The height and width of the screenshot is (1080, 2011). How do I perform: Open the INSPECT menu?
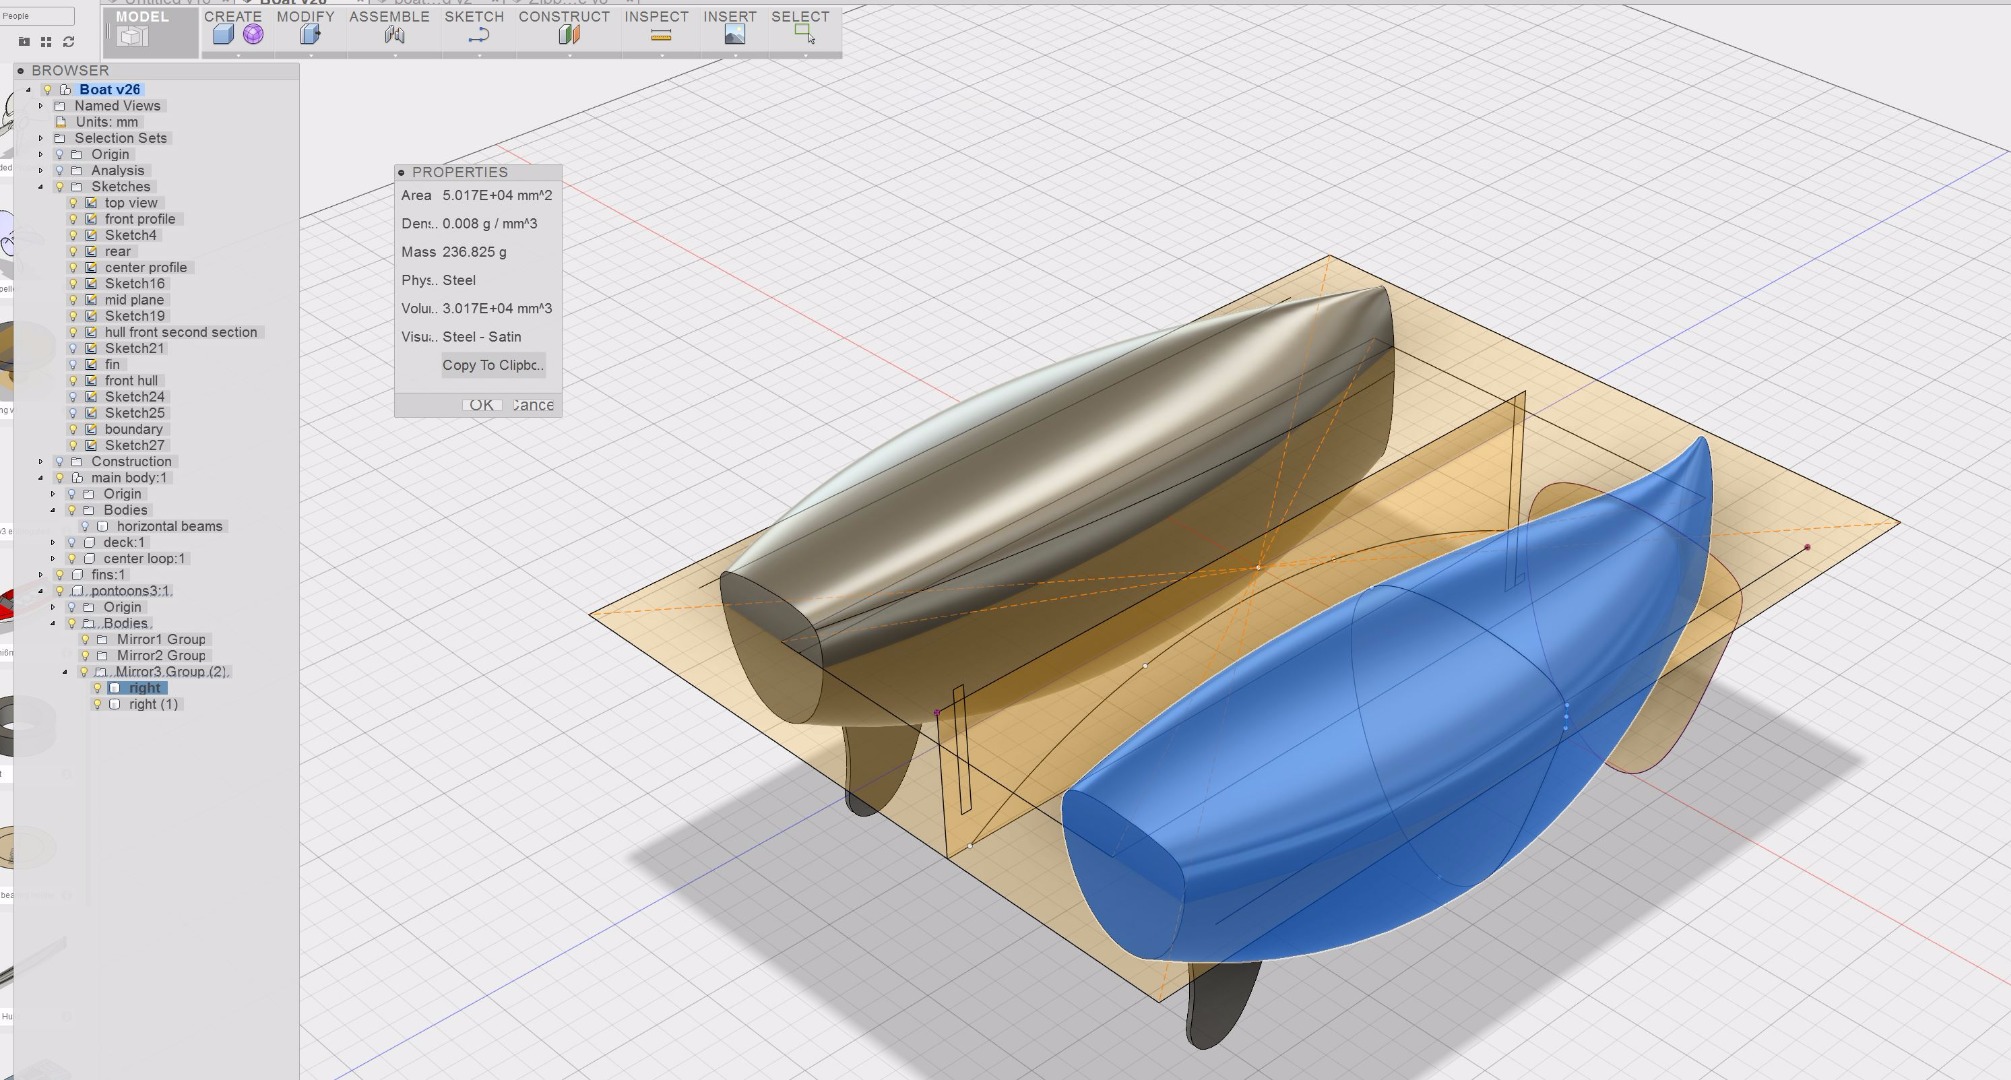pyautogui.click(x=656, y=16)
